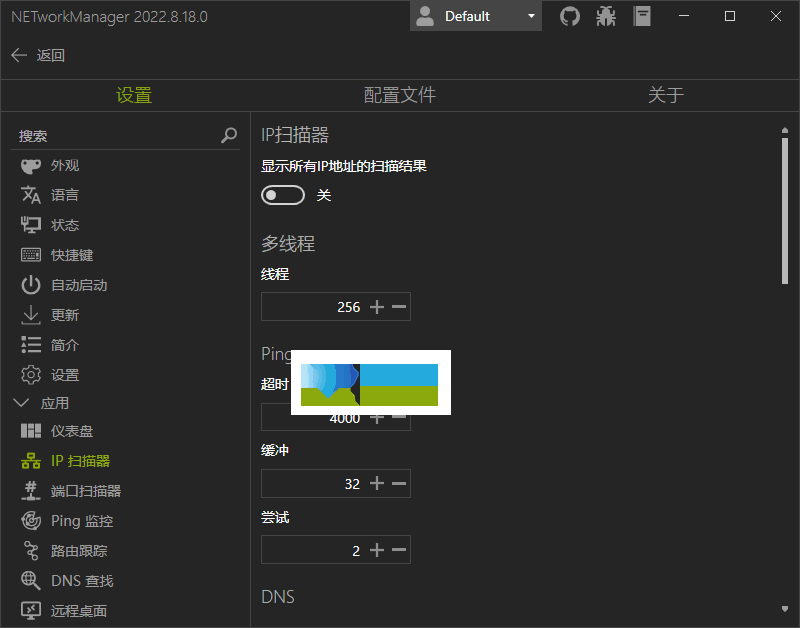Click the DNS 查找 globe icon

pyautogui.click(x=31, y=581)
